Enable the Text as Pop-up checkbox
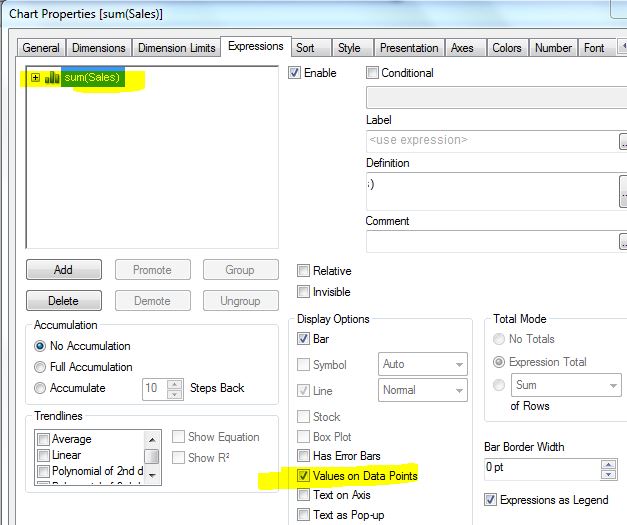 click(303, 515)
